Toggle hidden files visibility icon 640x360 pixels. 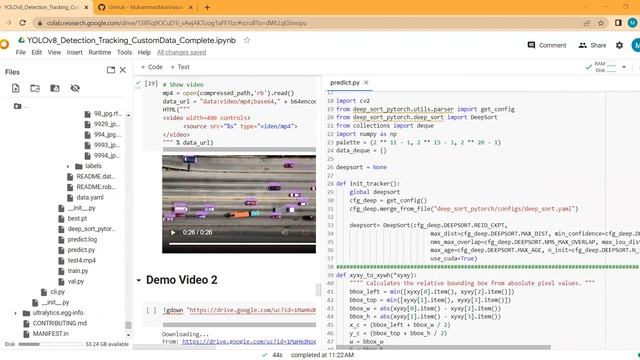point(75,88)
